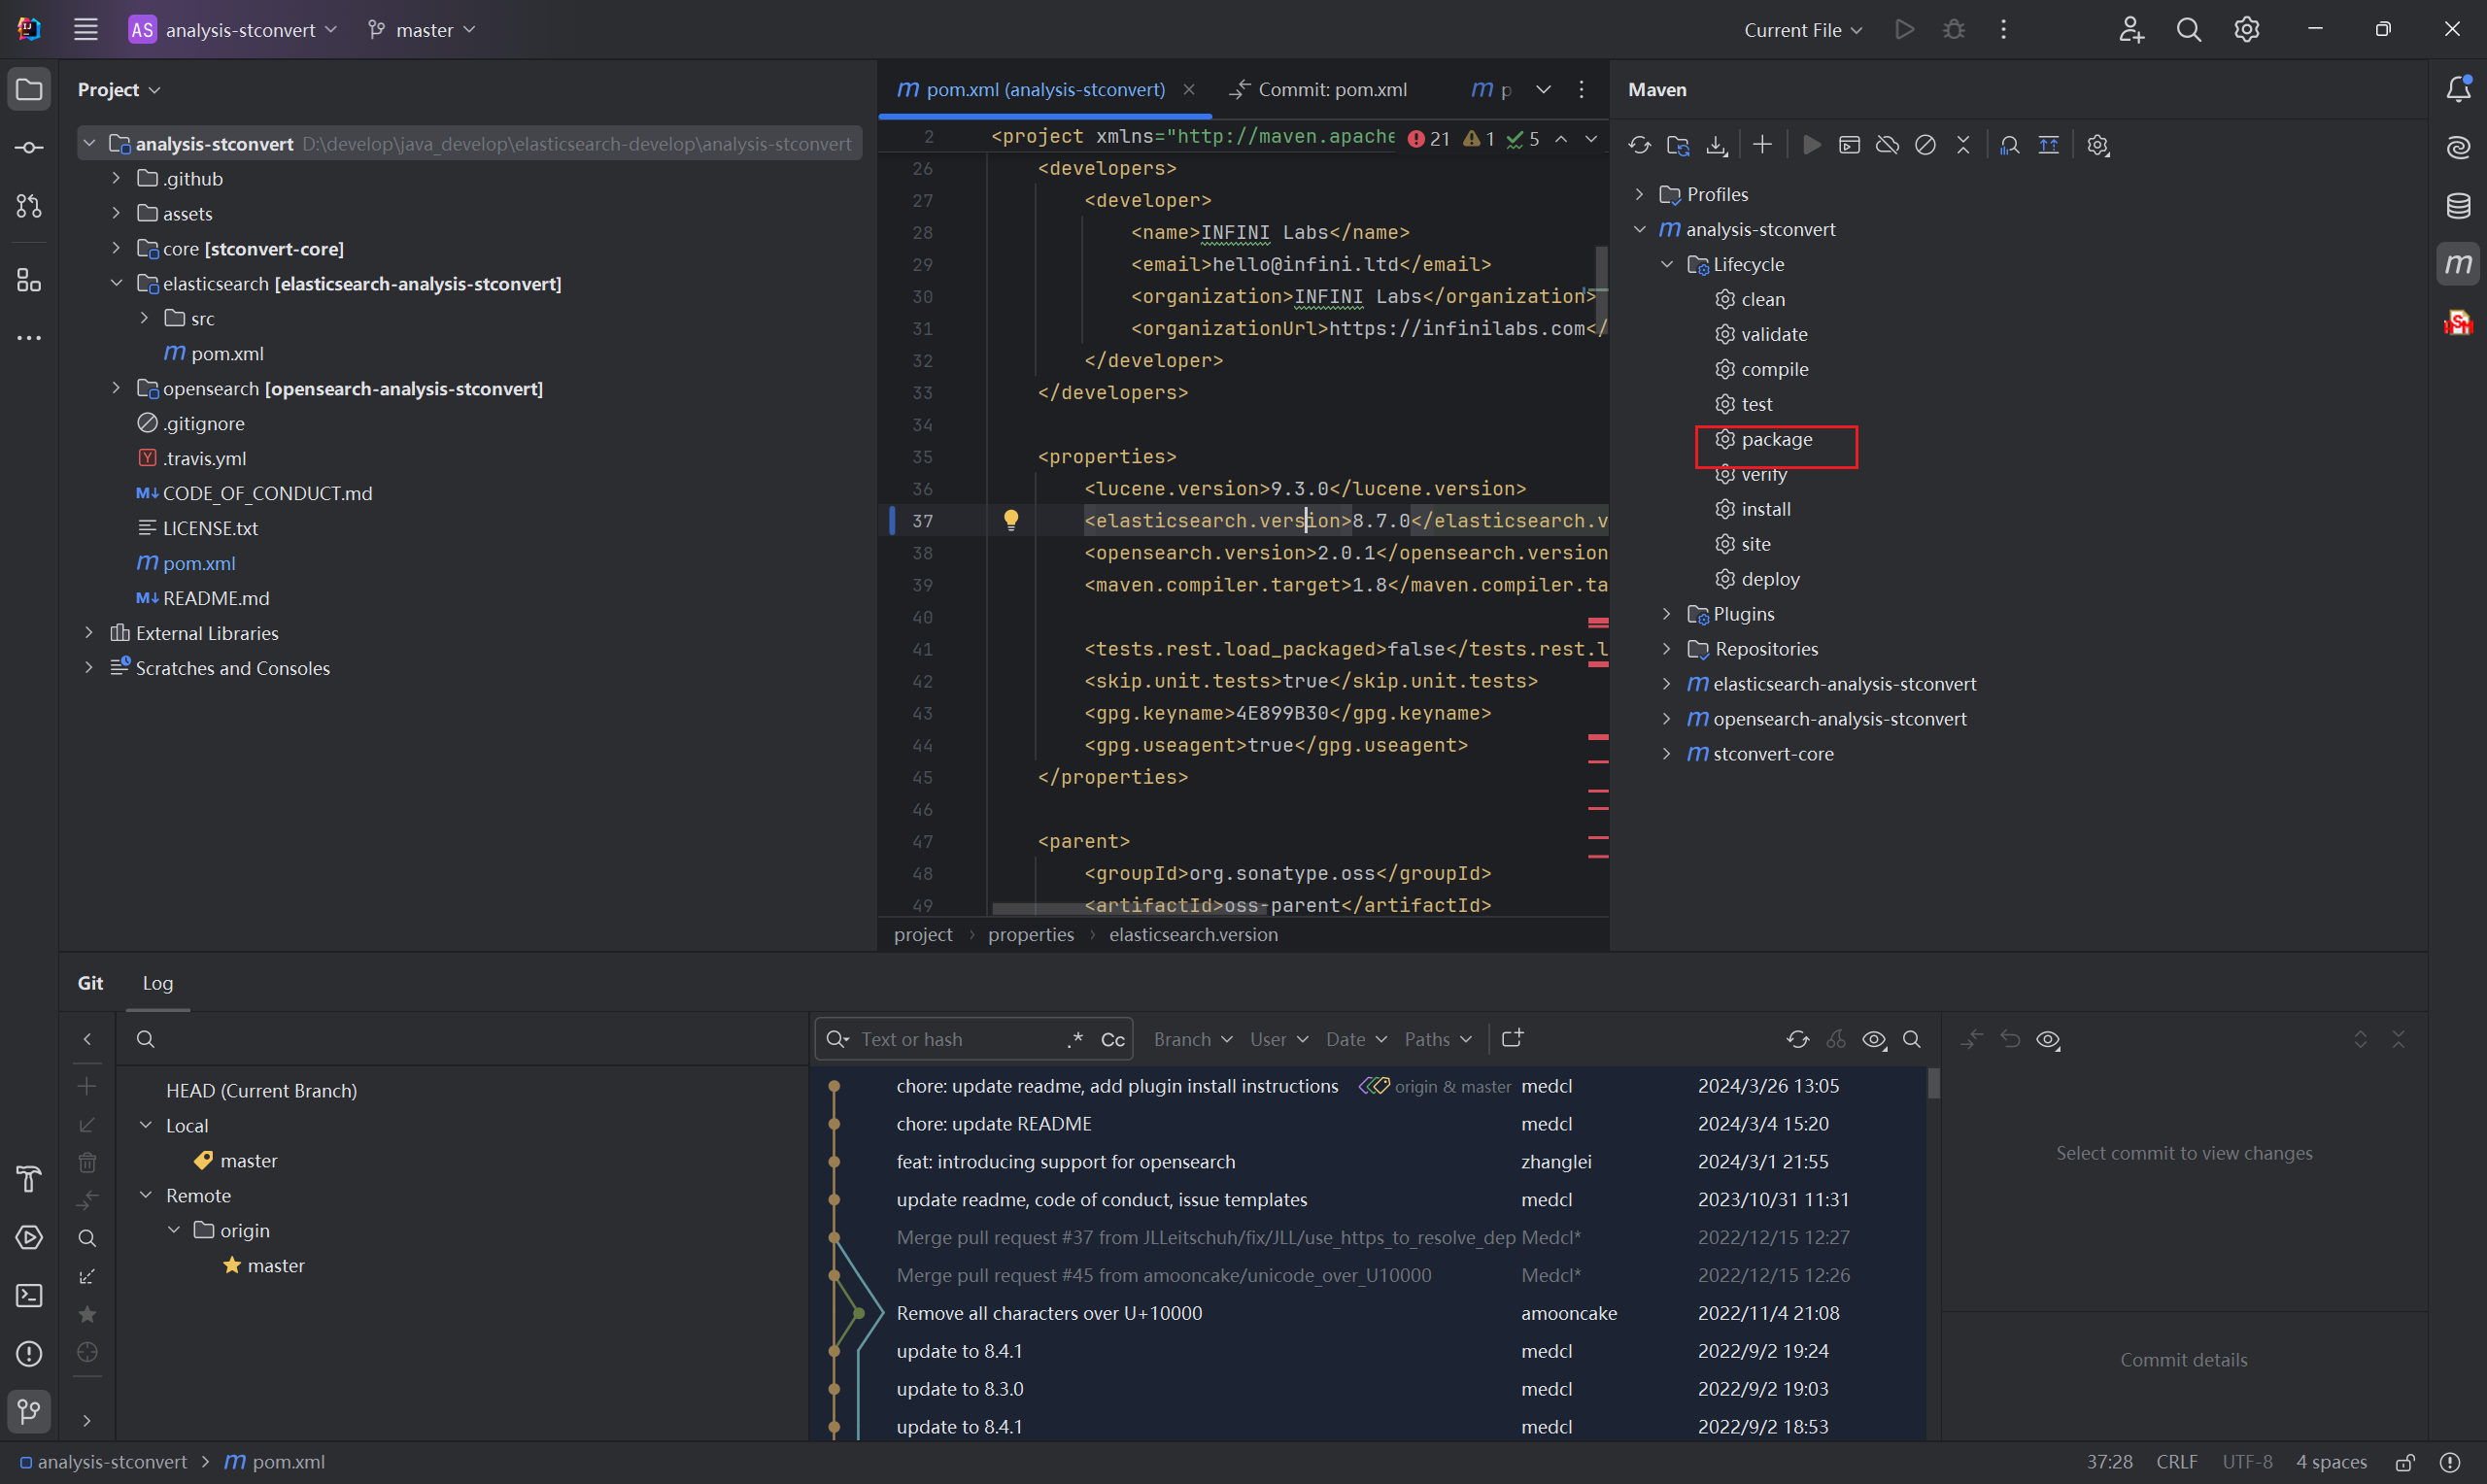Click CRLF line separator in status bar

(x=2177, y=1462)
